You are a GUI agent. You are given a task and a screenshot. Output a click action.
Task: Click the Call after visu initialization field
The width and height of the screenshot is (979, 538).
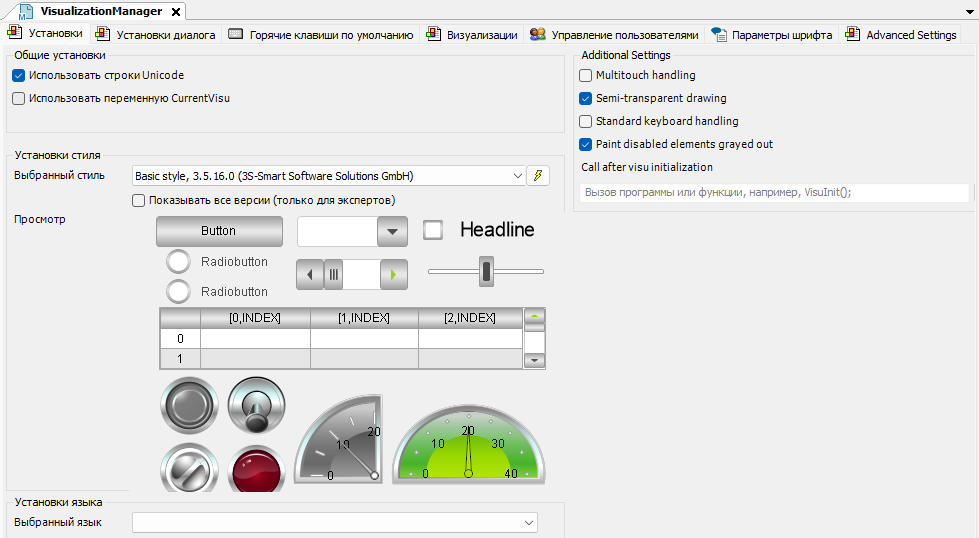click(774, 193)
